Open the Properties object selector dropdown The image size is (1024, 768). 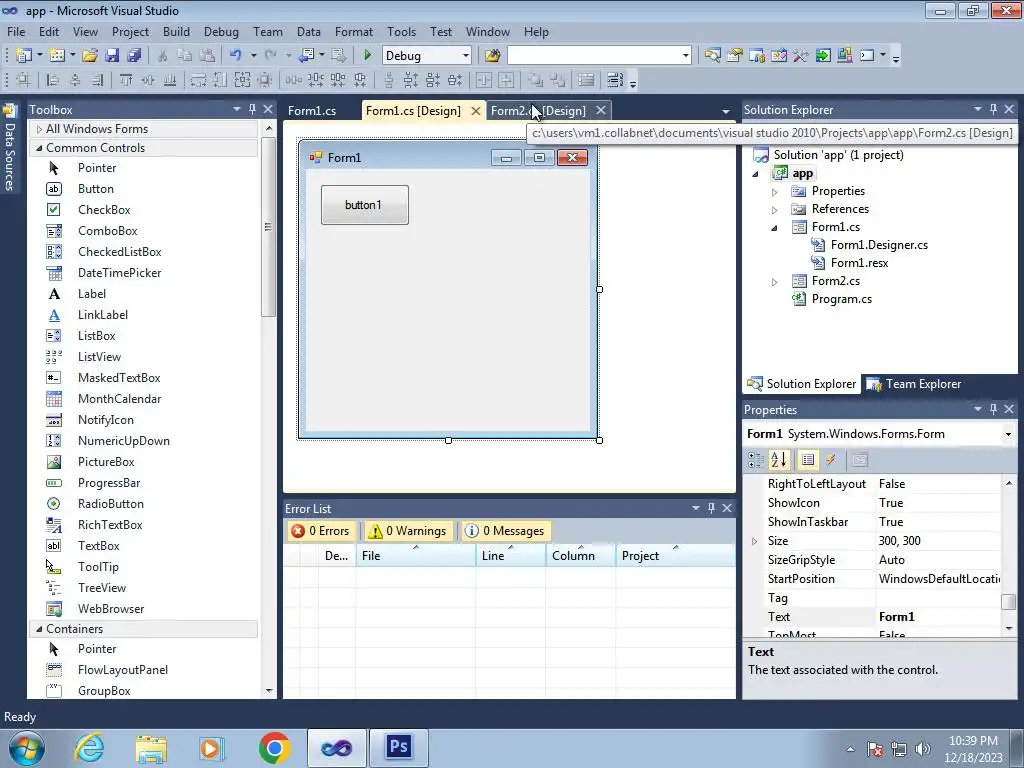click(1008, 434)
